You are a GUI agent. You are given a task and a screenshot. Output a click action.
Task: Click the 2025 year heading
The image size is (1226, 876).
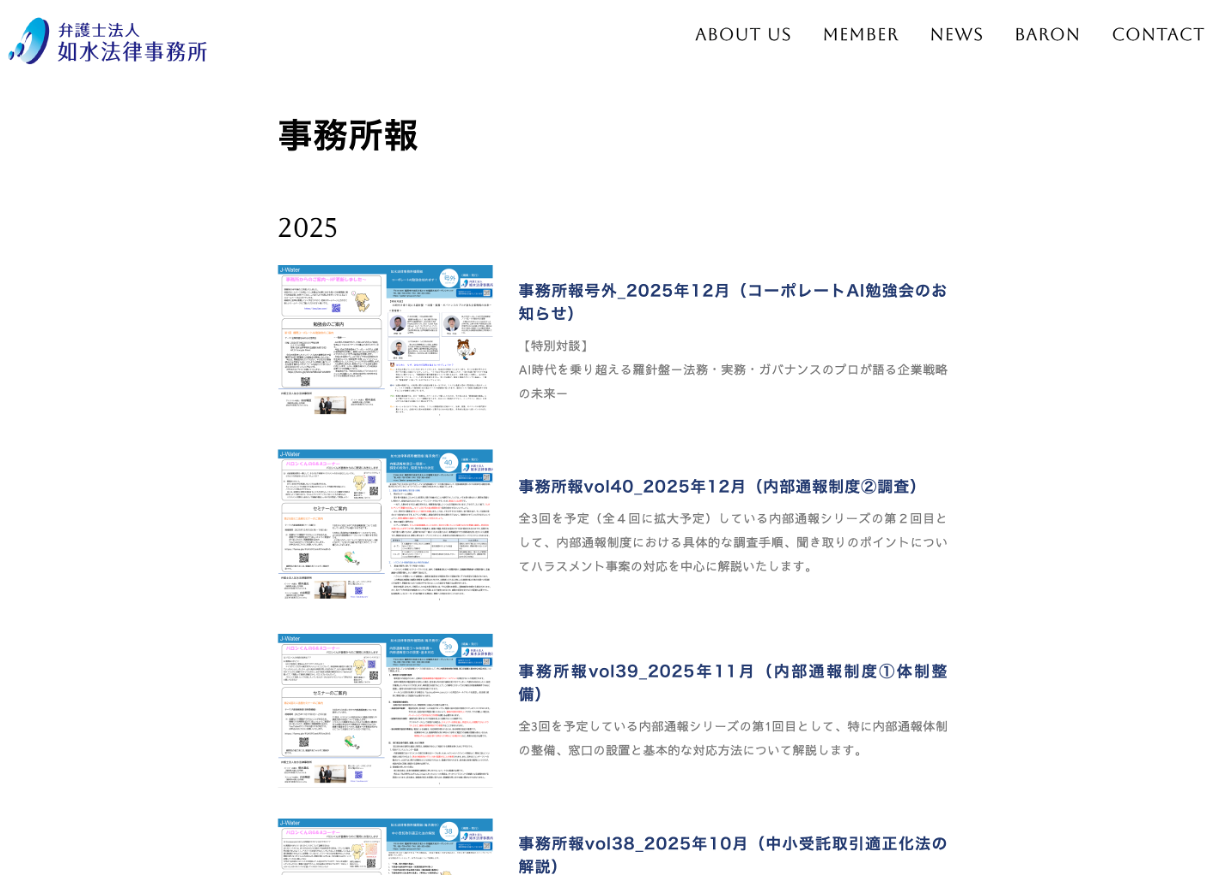tap(308, 228)
